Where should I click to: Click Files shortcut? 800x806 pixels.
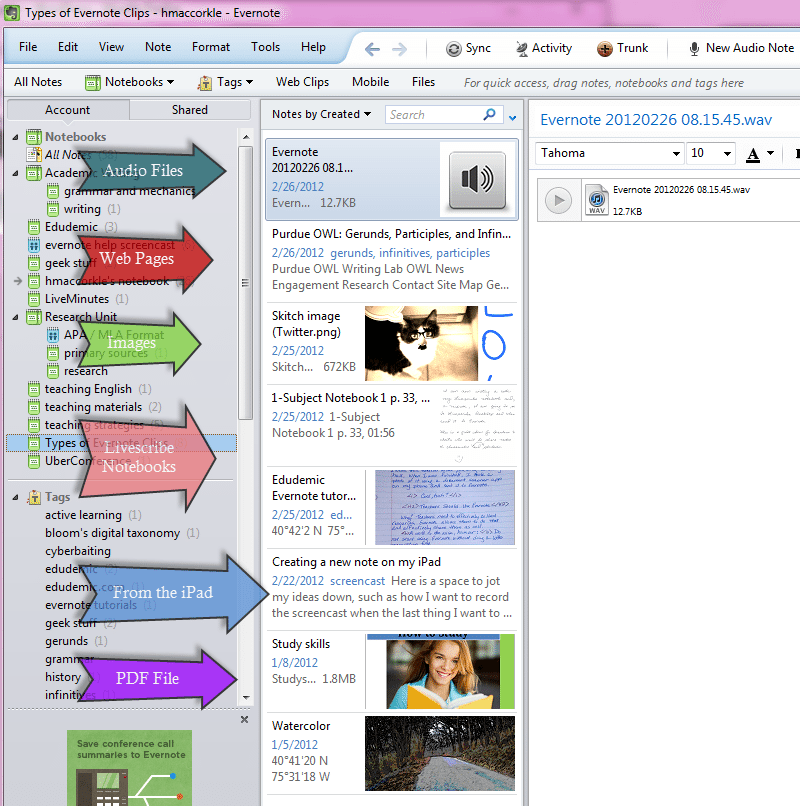pos(423,82)
